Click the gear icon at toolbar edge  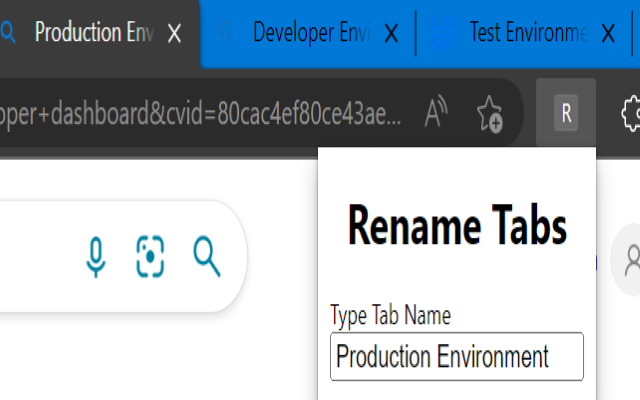point(631,113)
